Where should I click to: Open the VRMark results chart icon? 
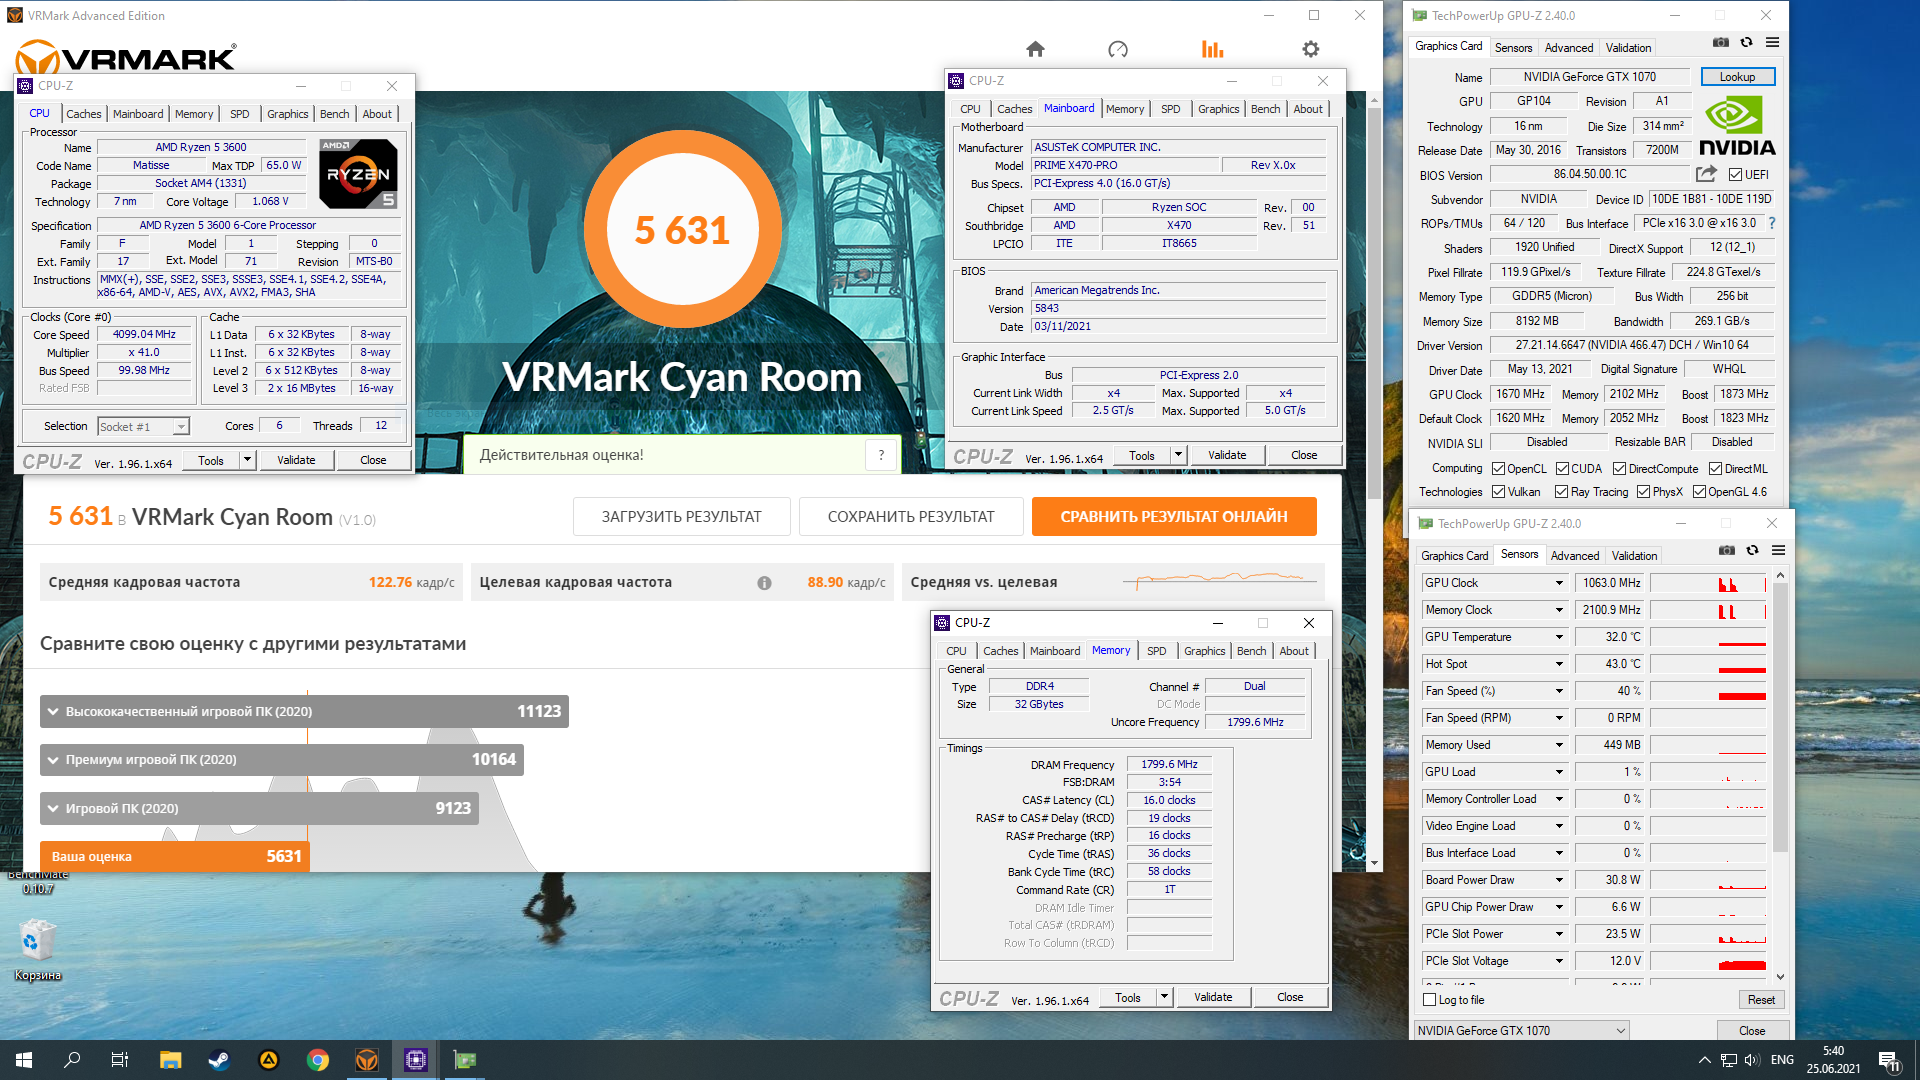point(1212,49)
